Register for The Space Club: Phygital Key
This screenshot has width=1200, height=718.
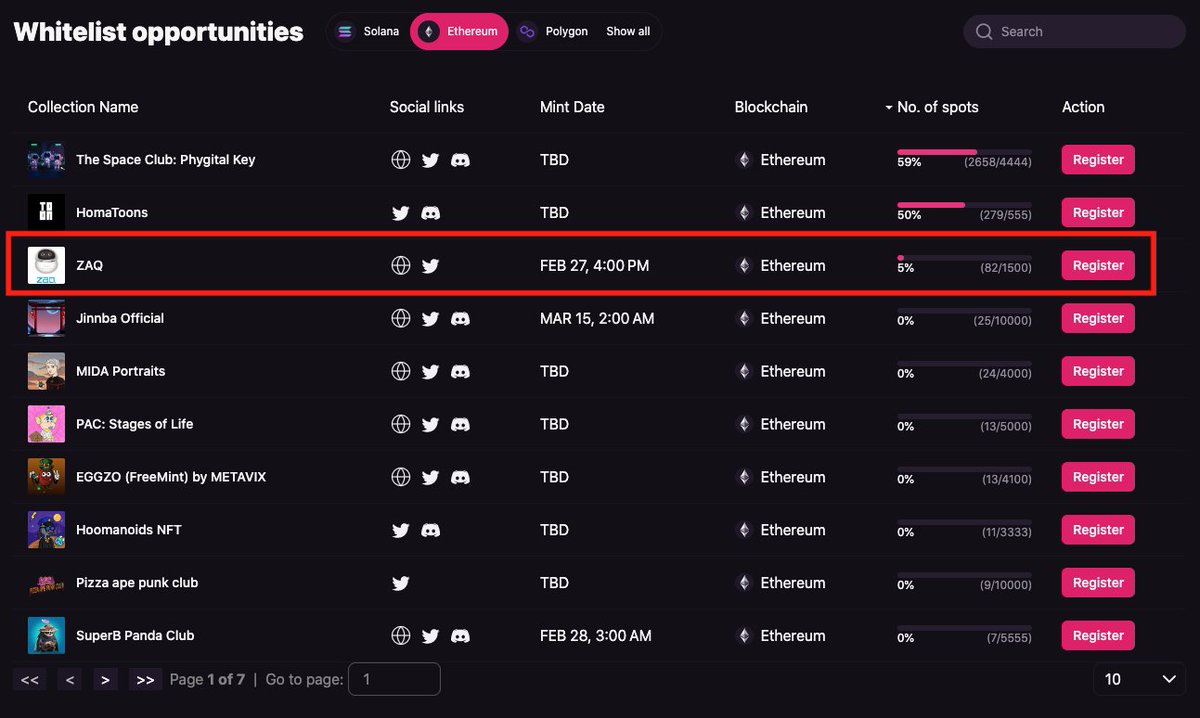pyautogui.click(x=1098, y=160)
